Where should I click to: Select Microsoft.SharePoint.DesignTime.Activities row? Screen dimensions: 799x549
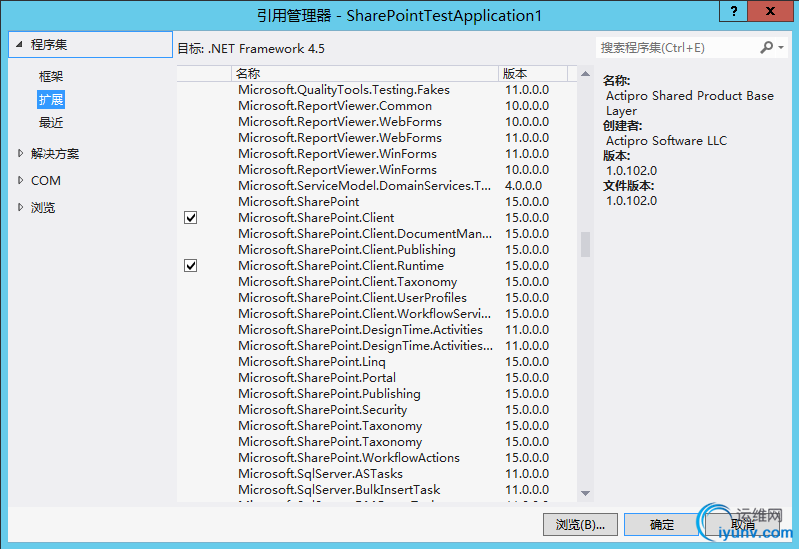[x=377, y=330]
